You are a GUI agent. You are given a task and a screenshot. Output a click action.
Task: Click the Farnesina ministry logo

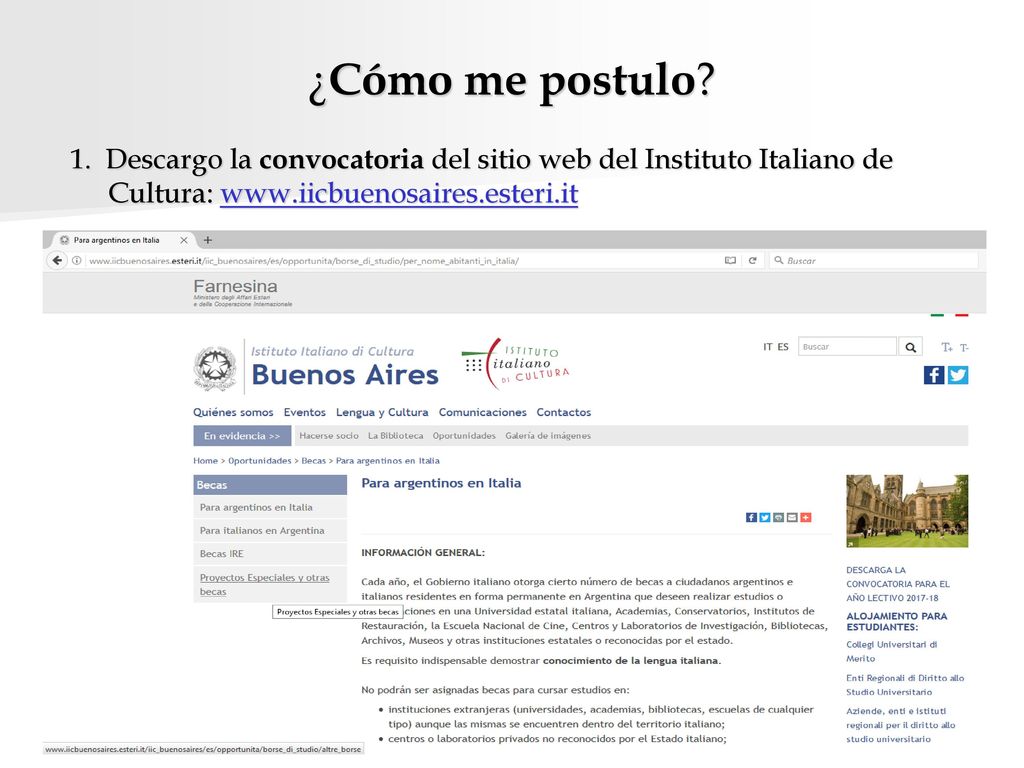tap(242, 293)
